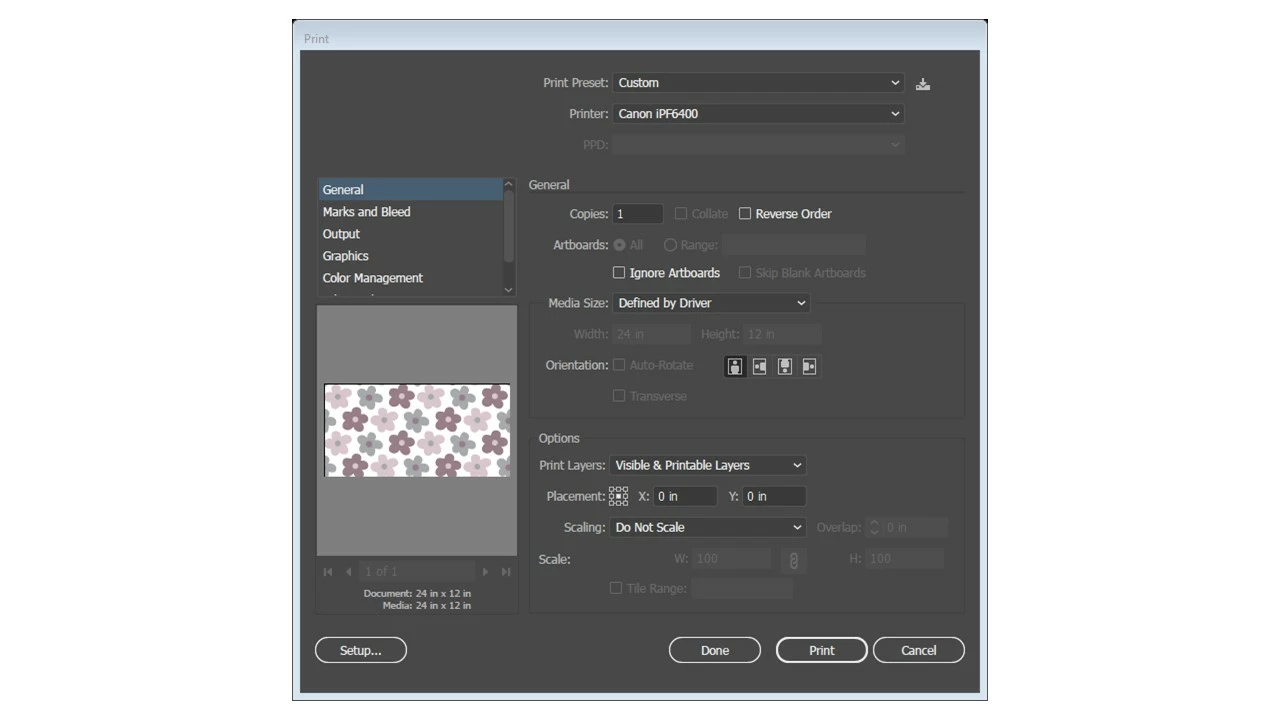Open the Scaling dropdown
The image size is (1280, 720).
click(708, 527)
